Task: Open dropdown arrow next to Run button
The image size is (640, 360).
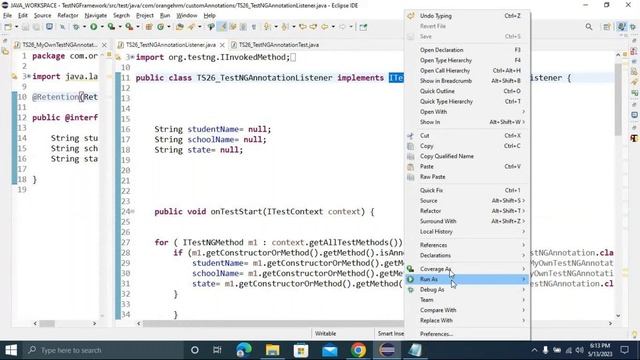Action: [102, 27]
